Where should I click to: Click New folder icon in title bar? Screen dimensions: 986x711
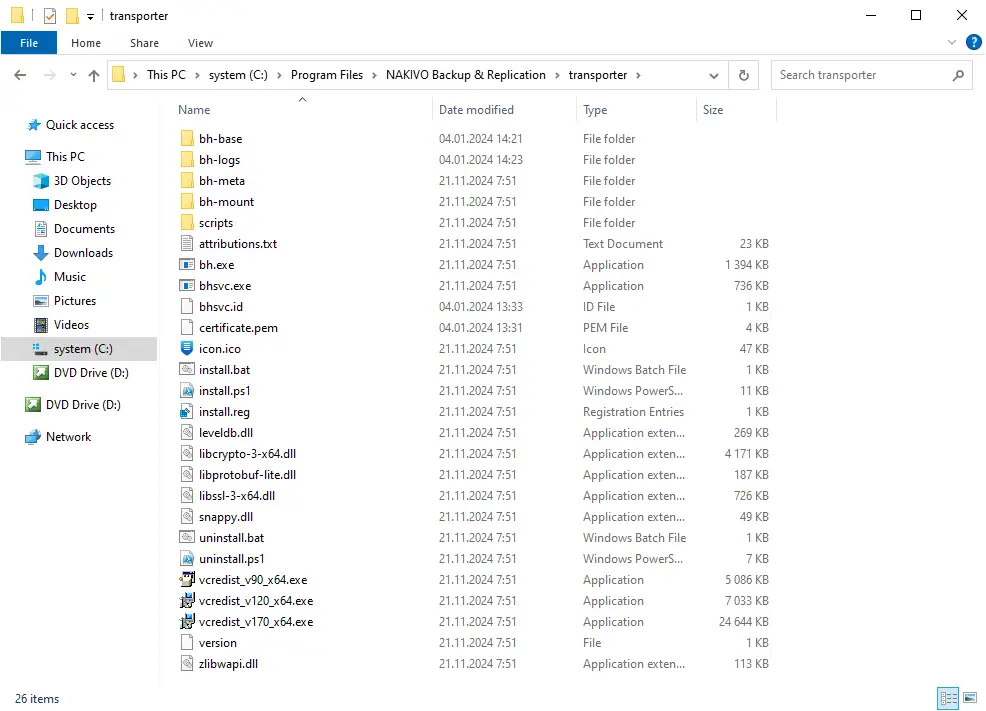tap(72, 16)
